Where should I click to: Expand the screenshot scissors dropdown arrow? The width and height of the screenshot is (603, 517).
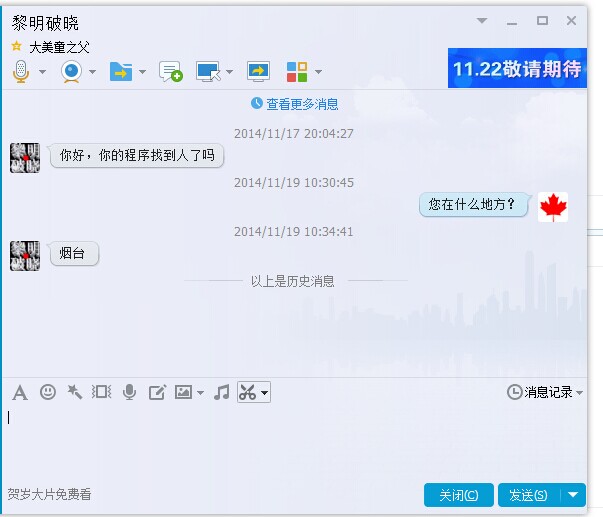tap(264, 393)
